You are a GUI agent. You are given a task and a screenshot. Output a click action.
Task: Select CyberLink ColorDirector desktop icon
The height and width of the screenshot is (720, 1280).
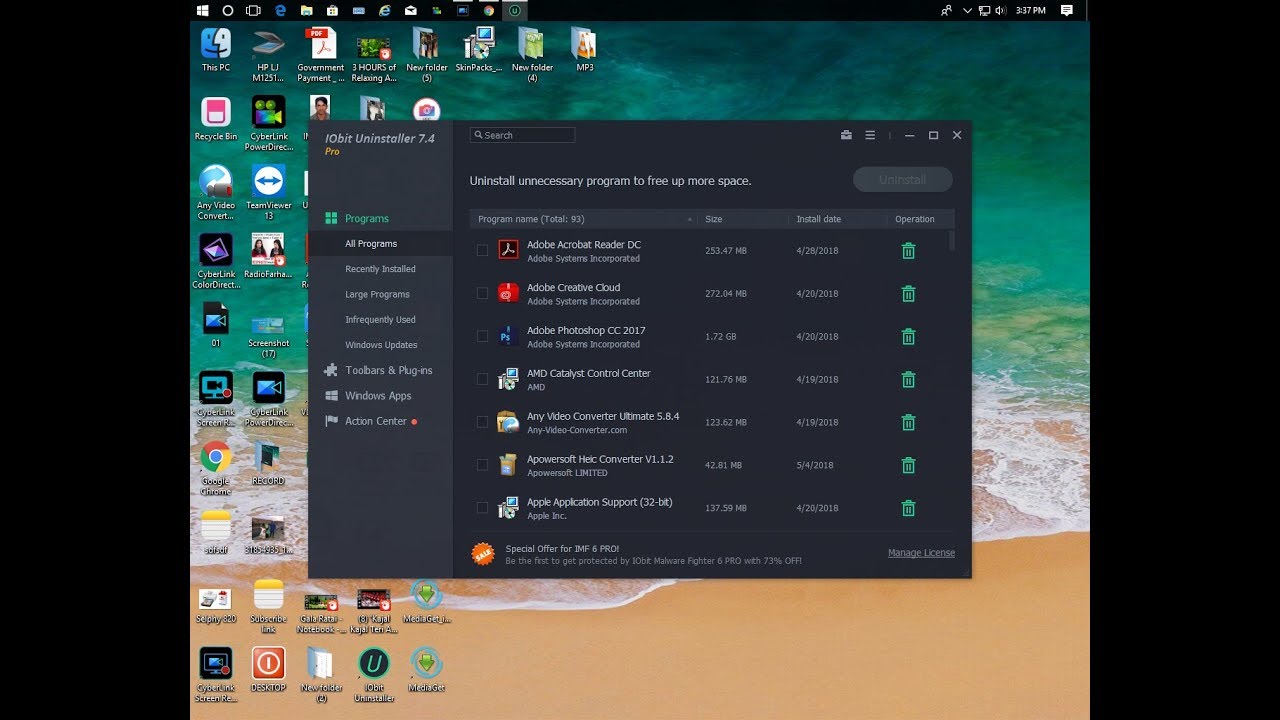coord(216,262)
